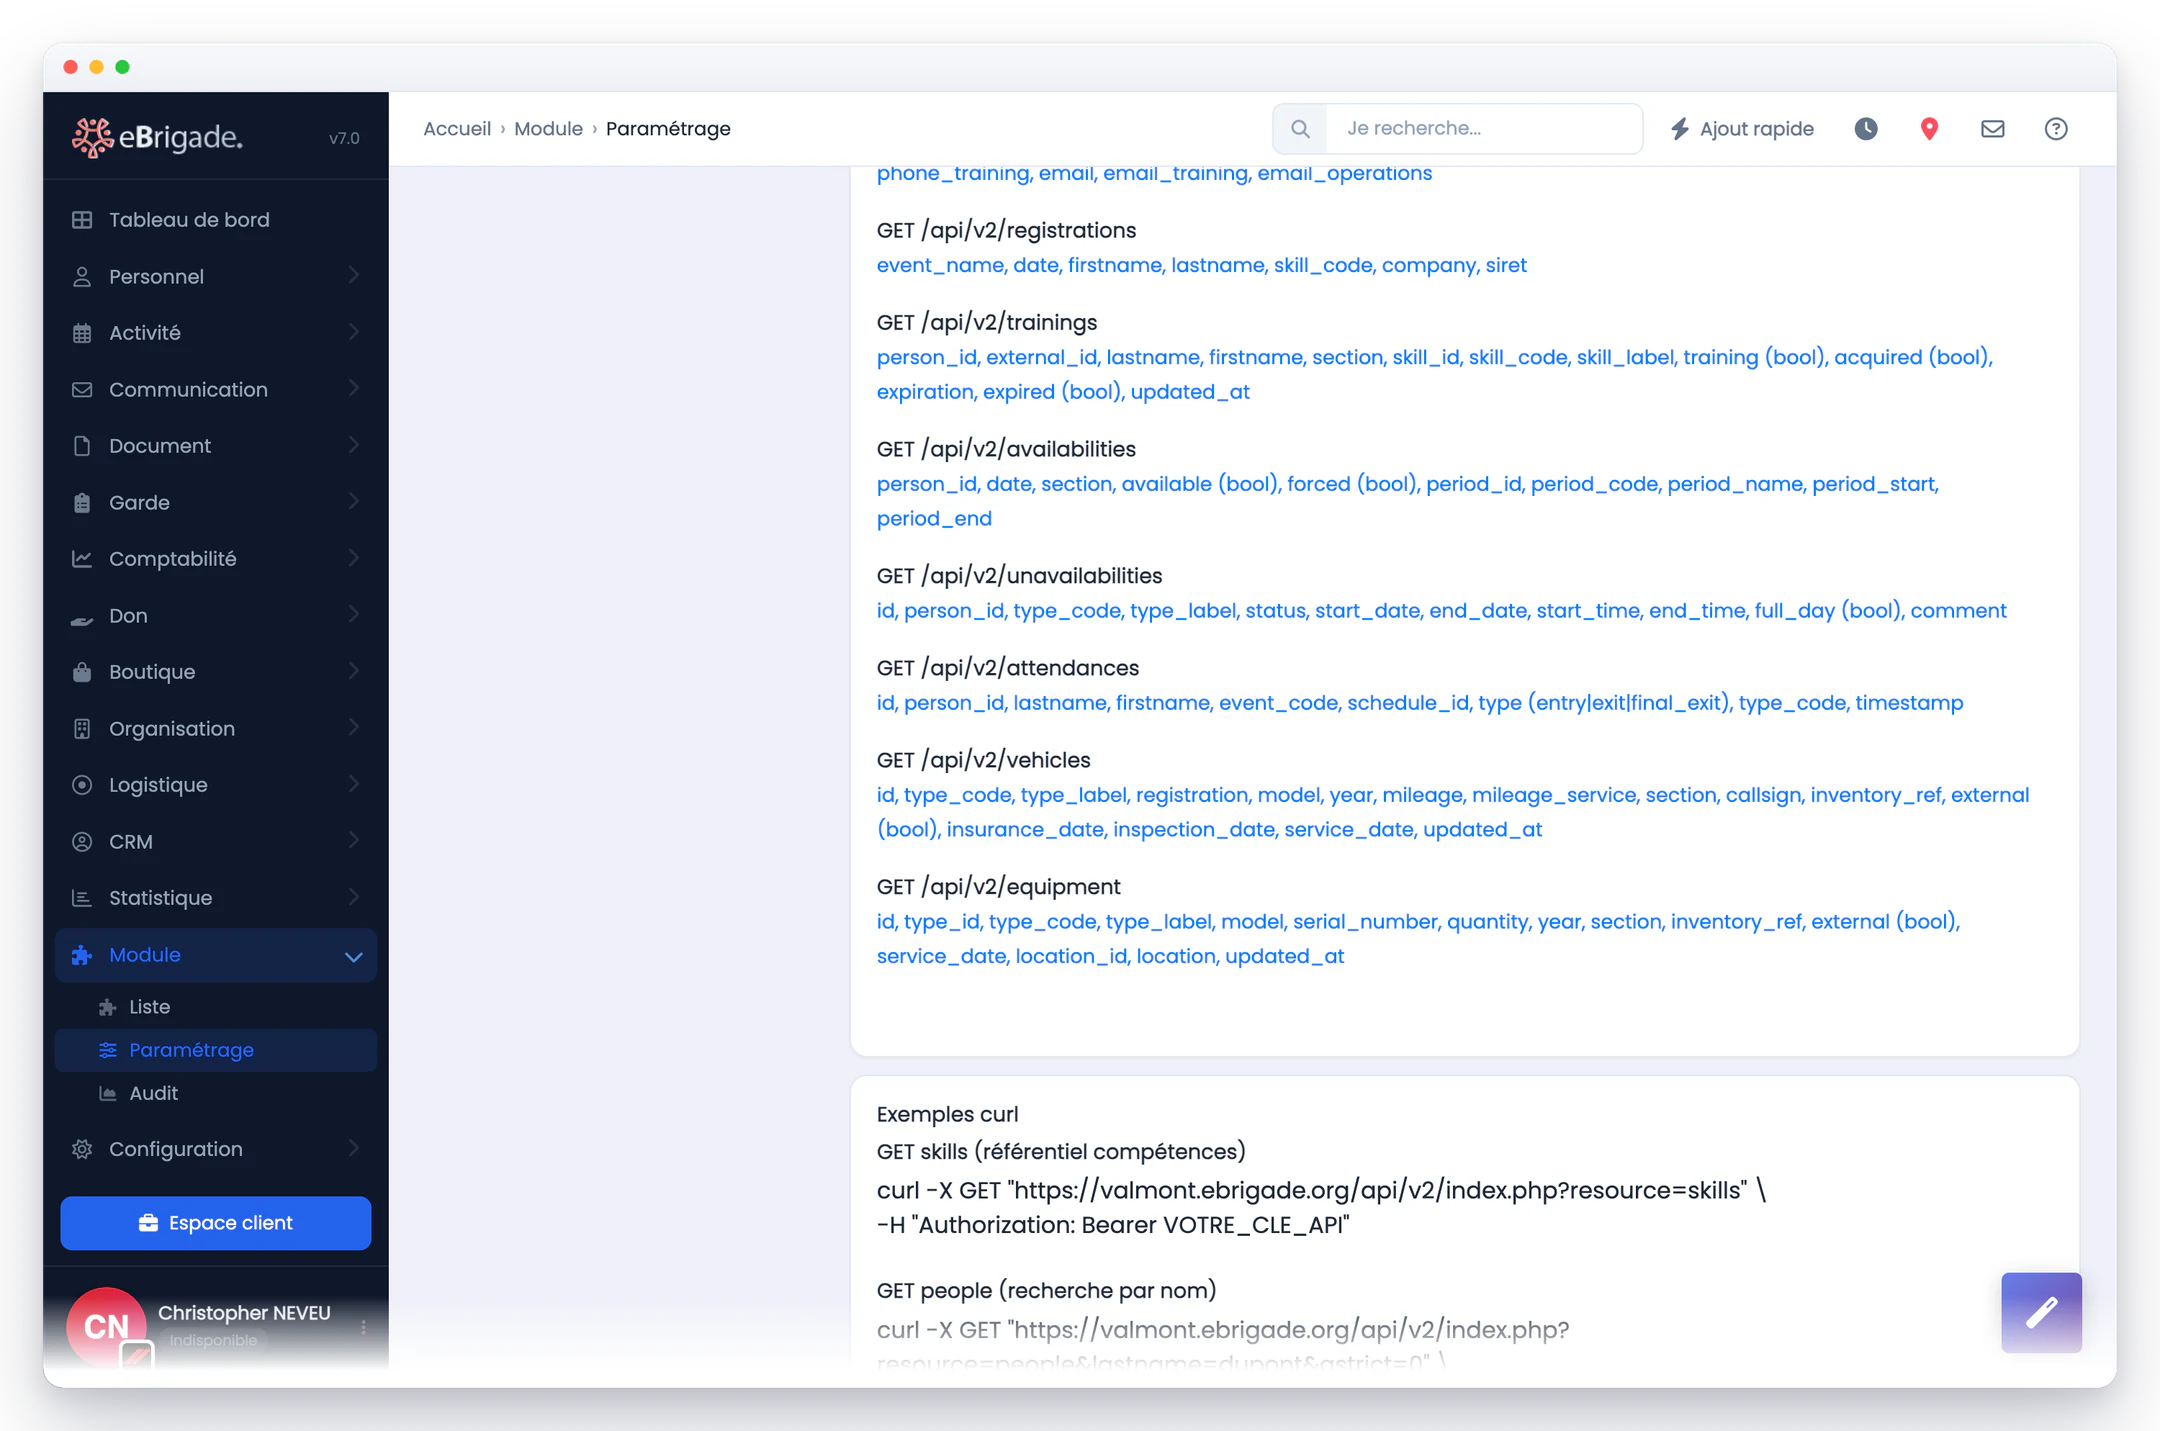Expand the Comptabilité menu chevron
The width and height of the screenshot is (2160, 1431).
pos(354,558)
